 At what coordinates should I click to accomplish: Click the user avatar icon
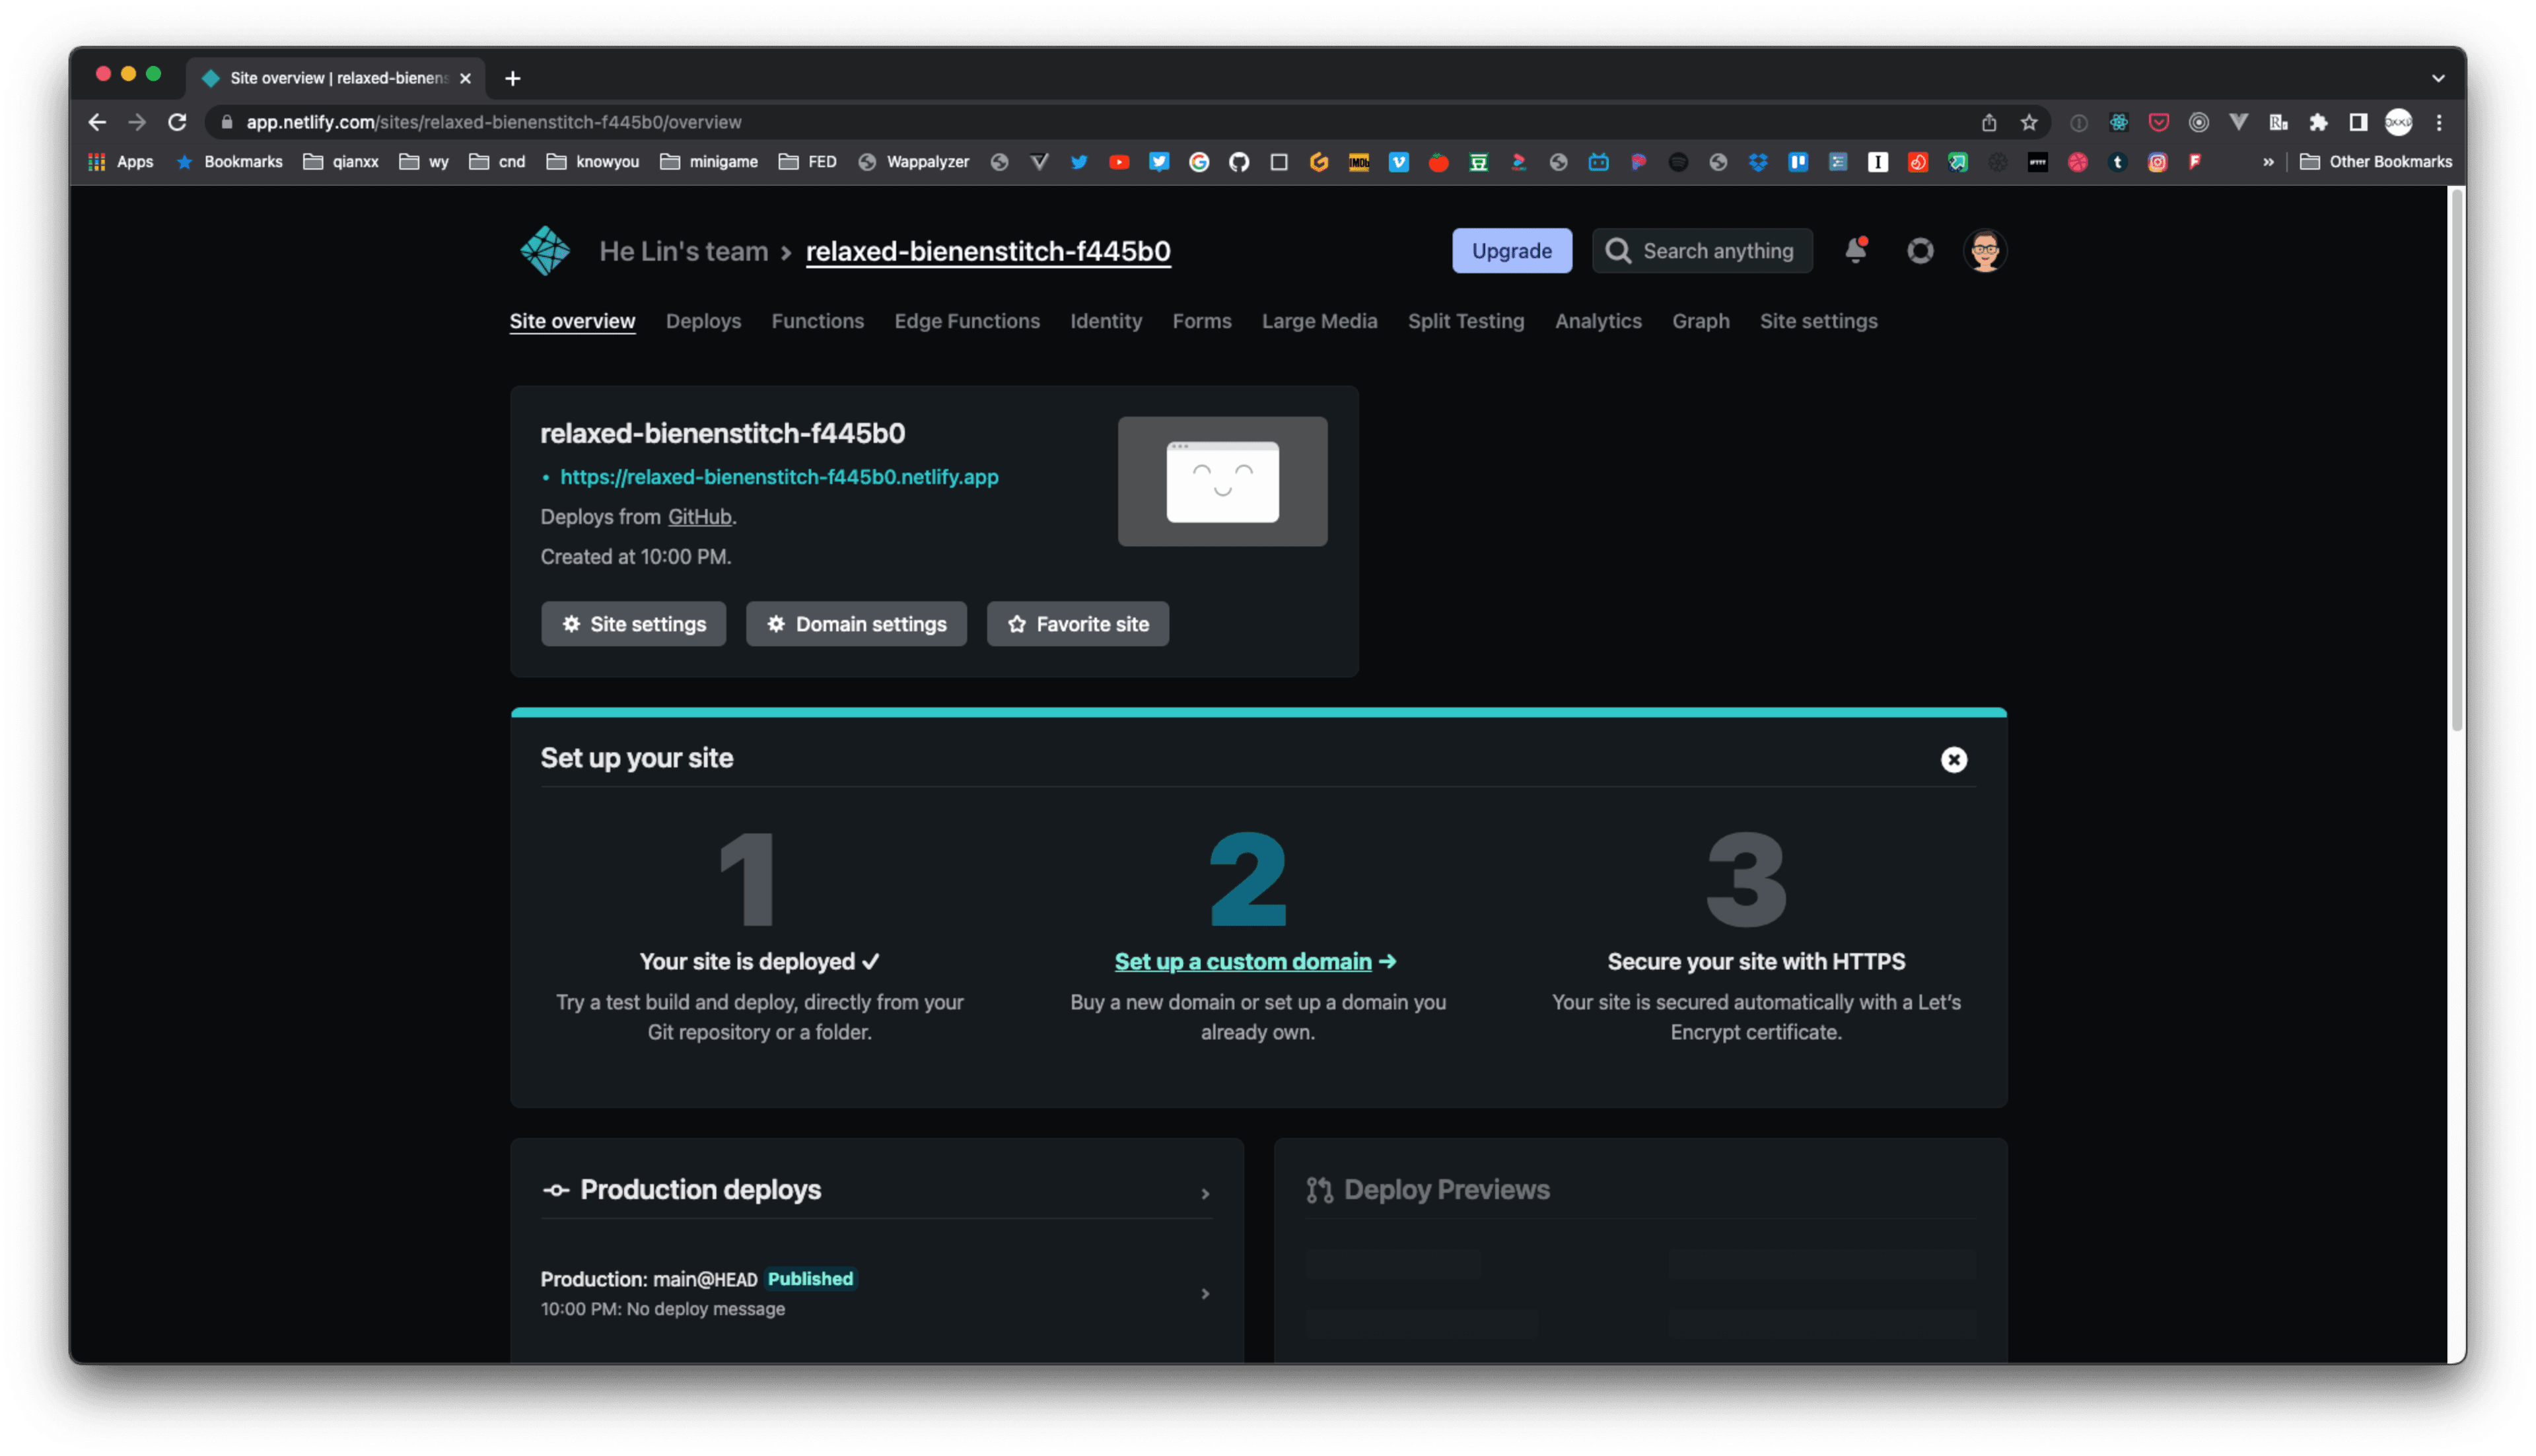click(x=1984, y=249)
